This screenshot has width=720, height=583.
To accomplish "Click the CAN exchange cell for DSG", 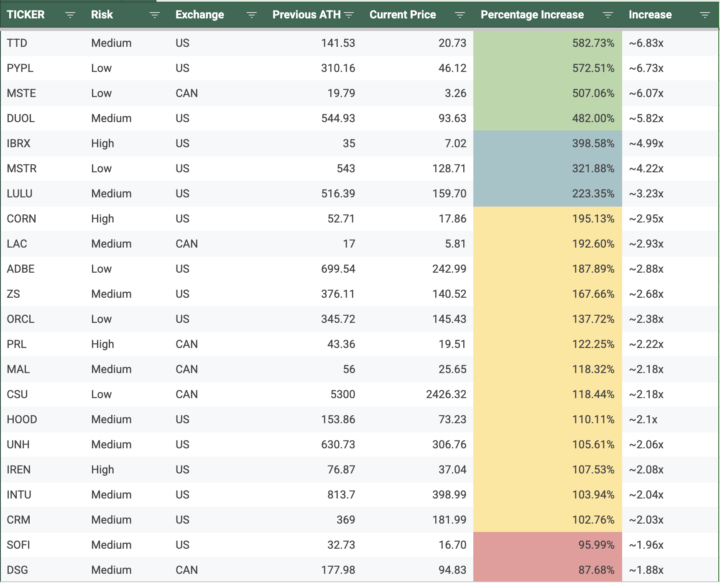I will (218, 570).
